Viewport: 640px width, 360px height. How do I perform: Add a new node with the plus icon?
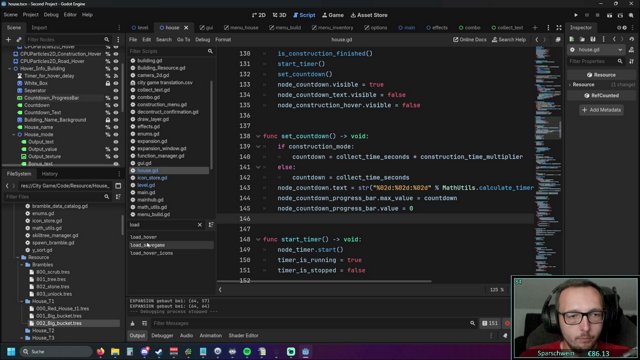[8, 40]
